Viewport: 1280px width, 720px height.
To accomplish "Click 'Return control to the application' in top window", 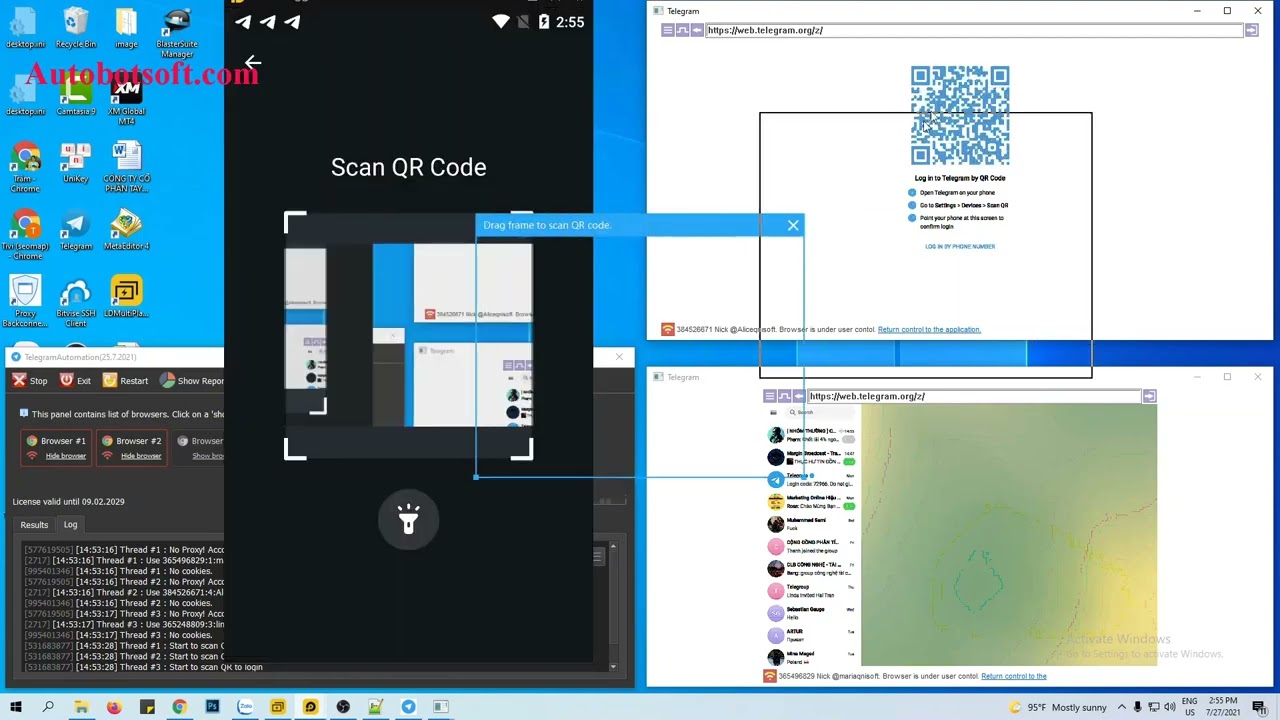I will pyautogui.click(x=929, y=329).
